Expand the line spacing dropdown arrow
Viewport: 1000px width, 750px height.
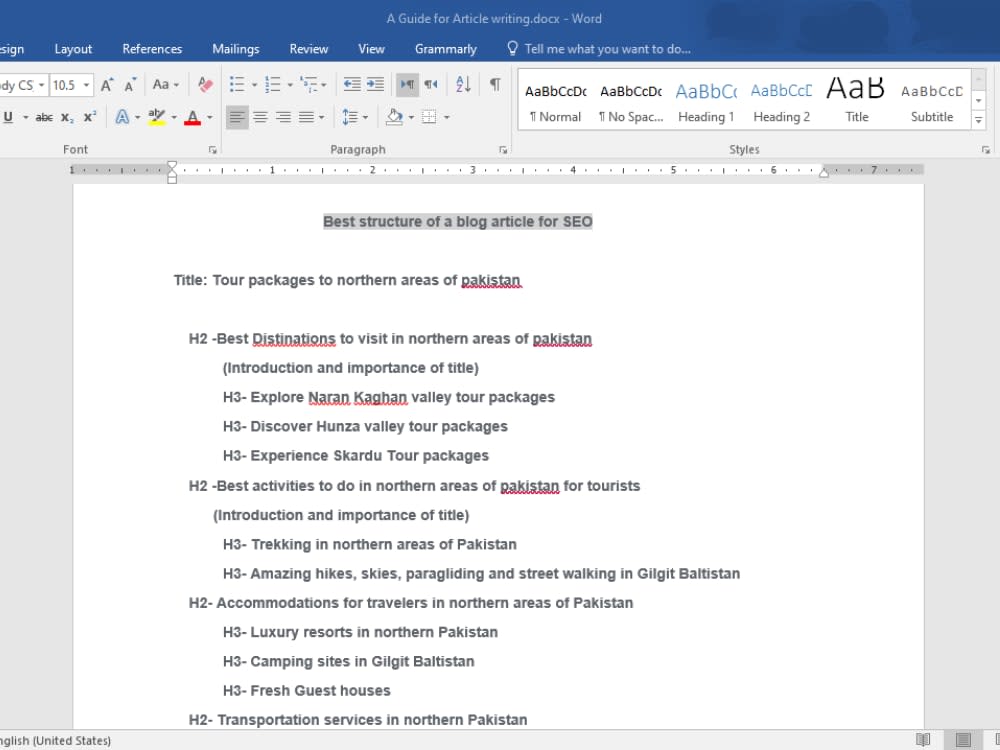point(365,117)
